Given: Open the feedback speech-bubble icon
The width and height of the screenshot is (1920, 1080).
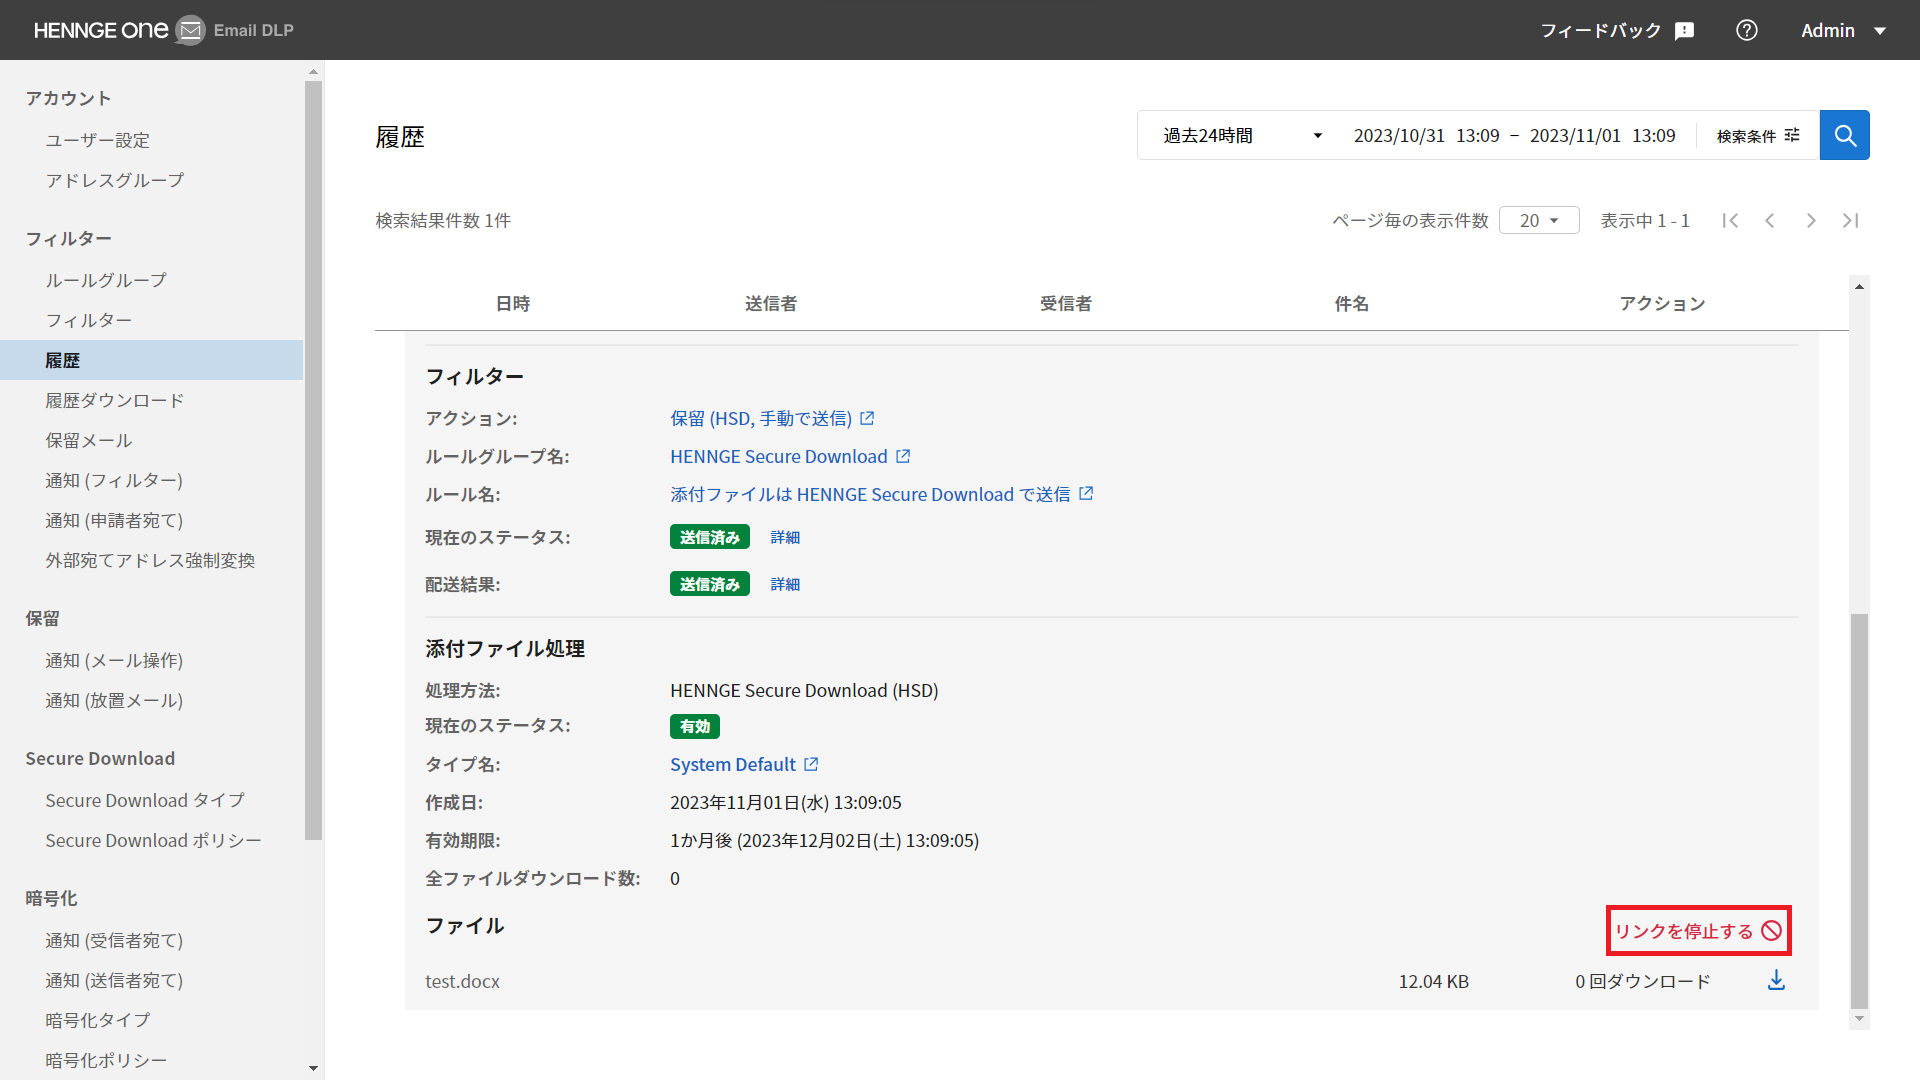Looking at the screenshot, I should [1685, 31].
